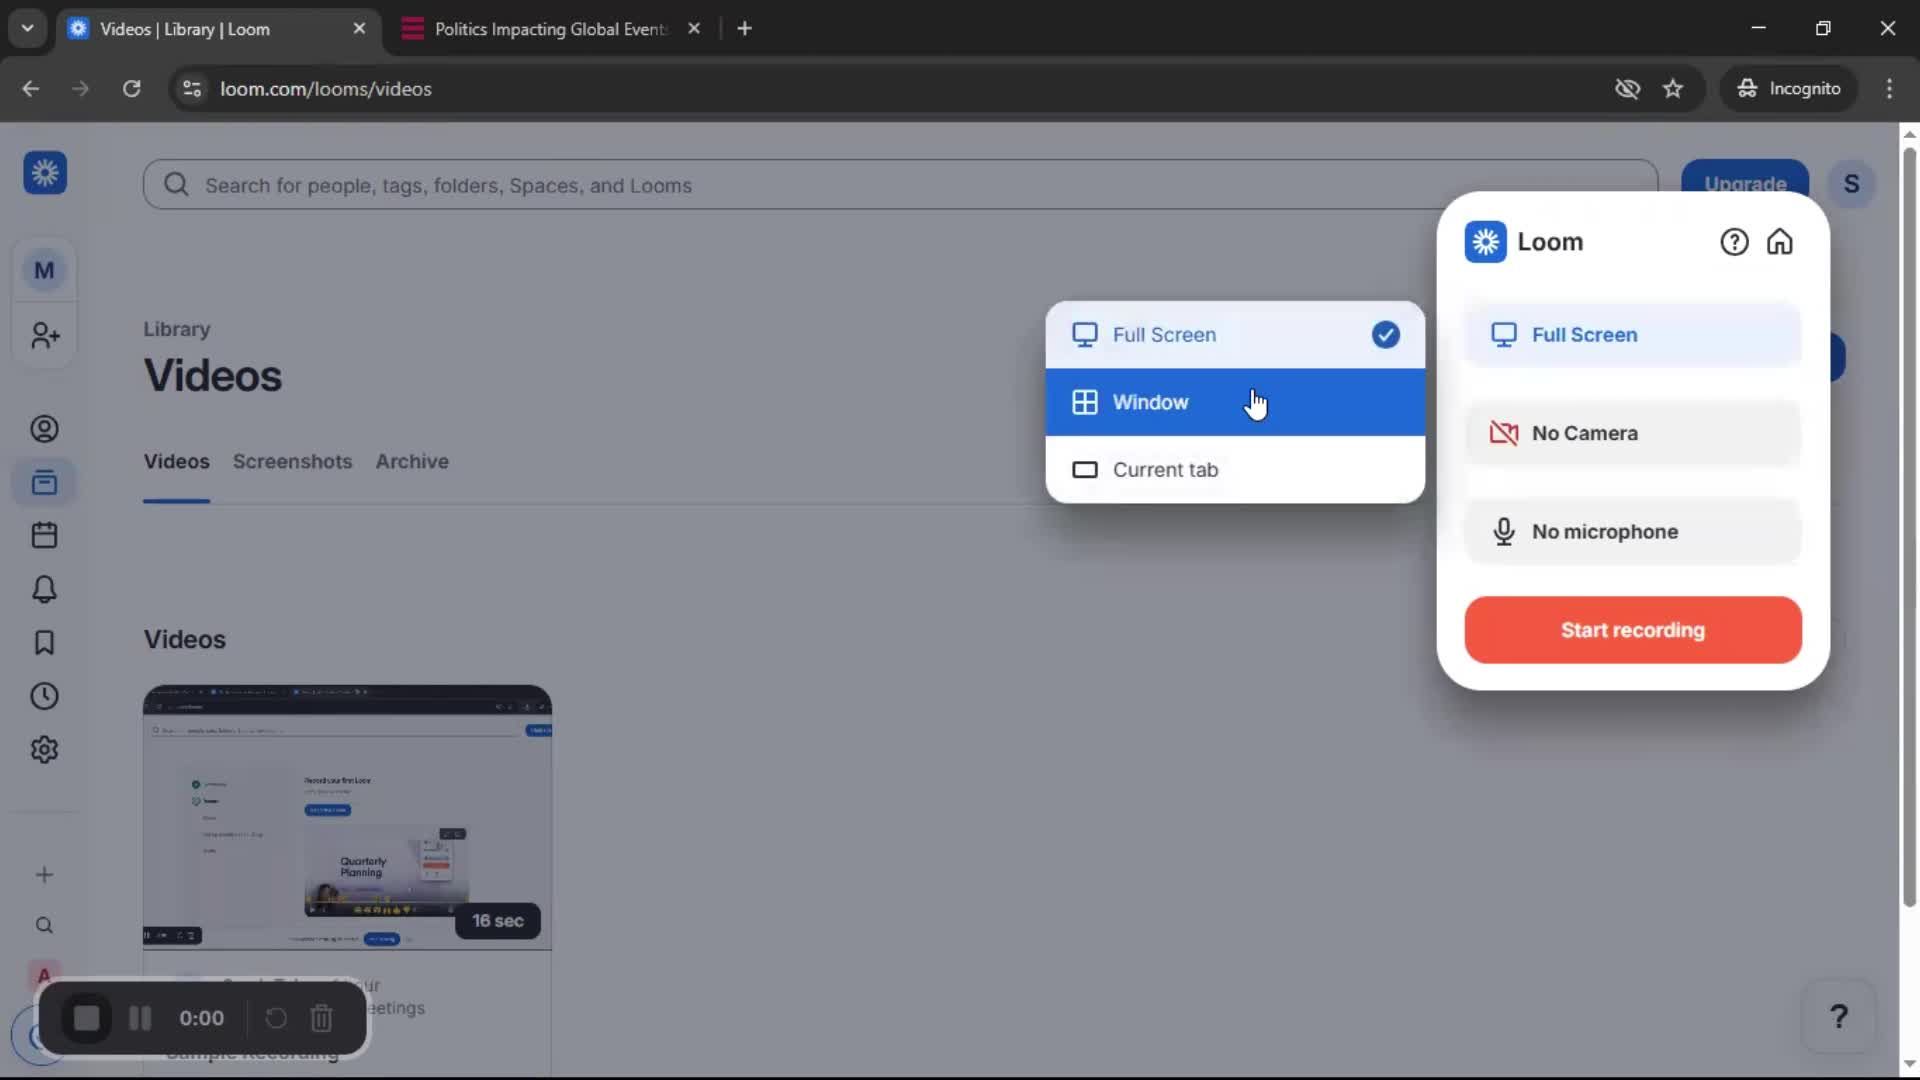Delete the recording using the trash icon
This screenshot has height=1080, width=1920.
321,1018
